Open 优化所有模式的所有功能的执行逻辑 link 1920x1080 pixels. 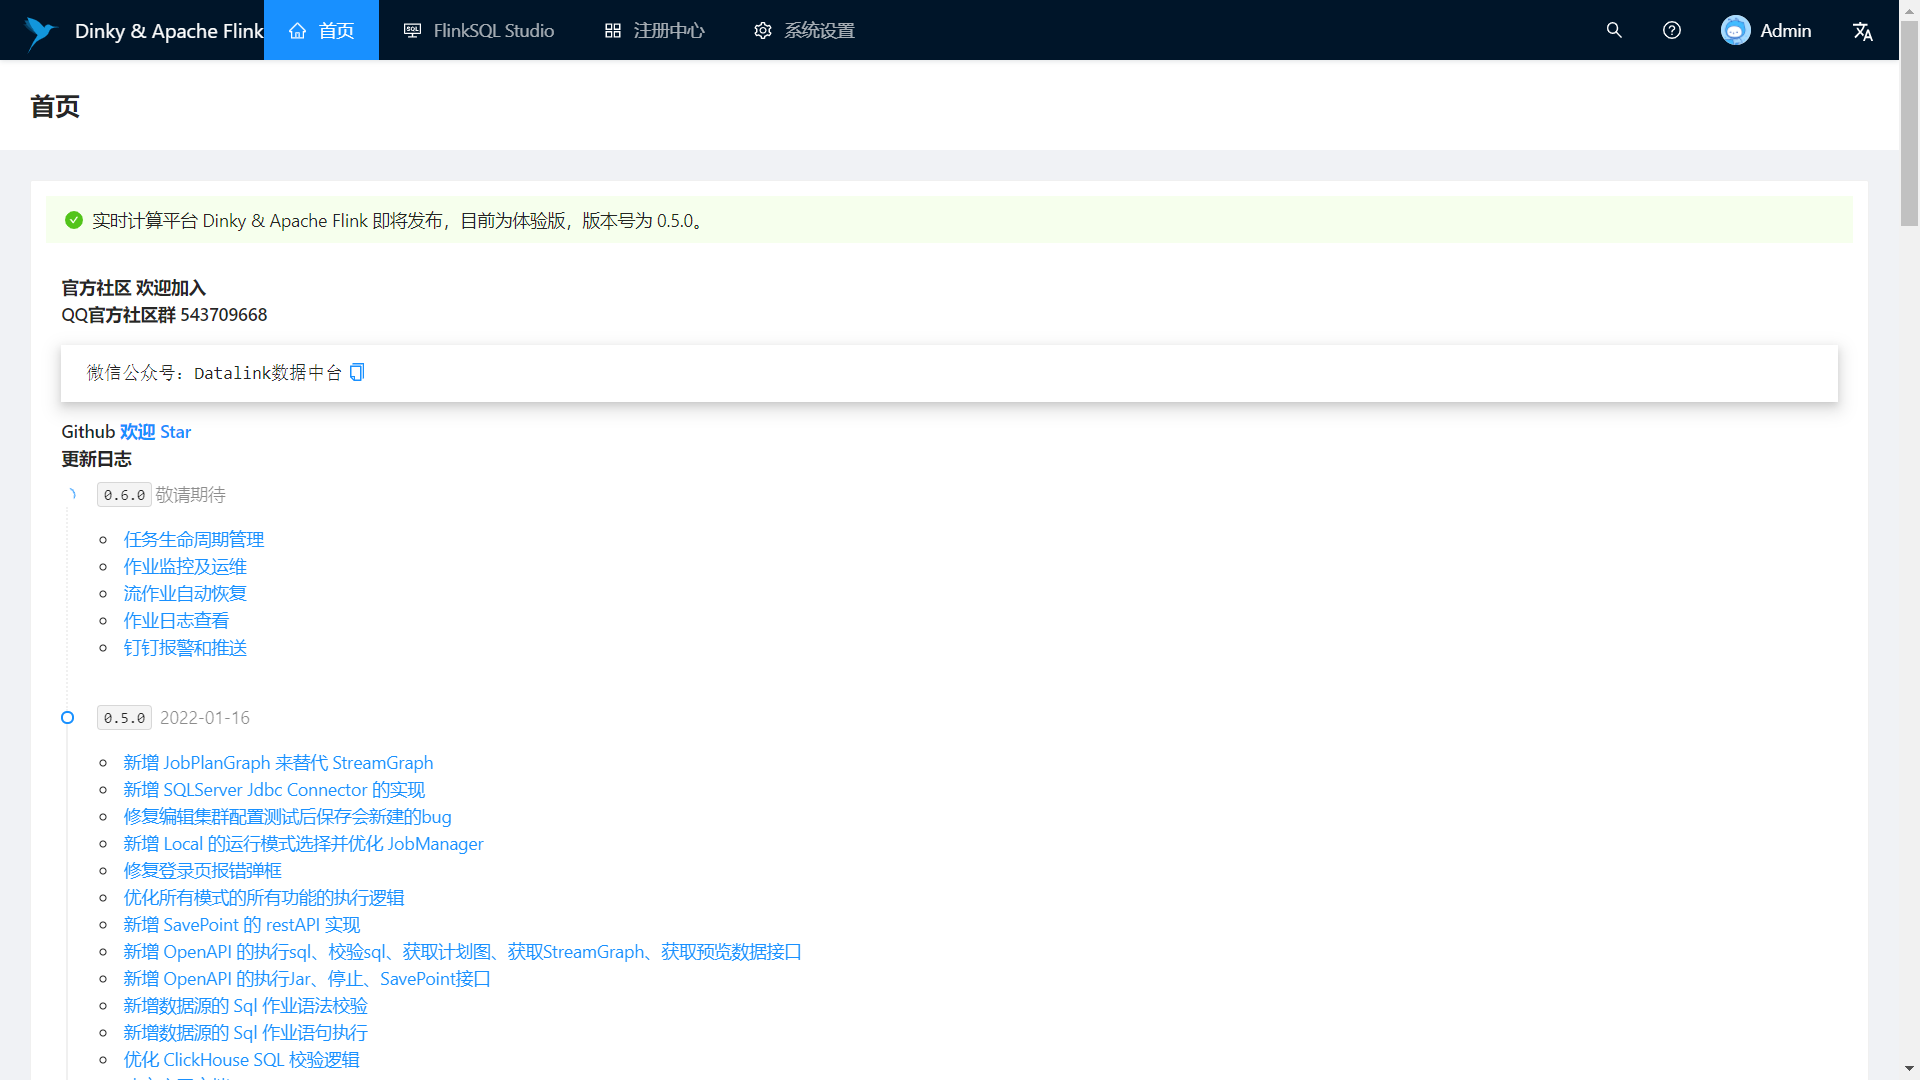click(x=264, y=897)
